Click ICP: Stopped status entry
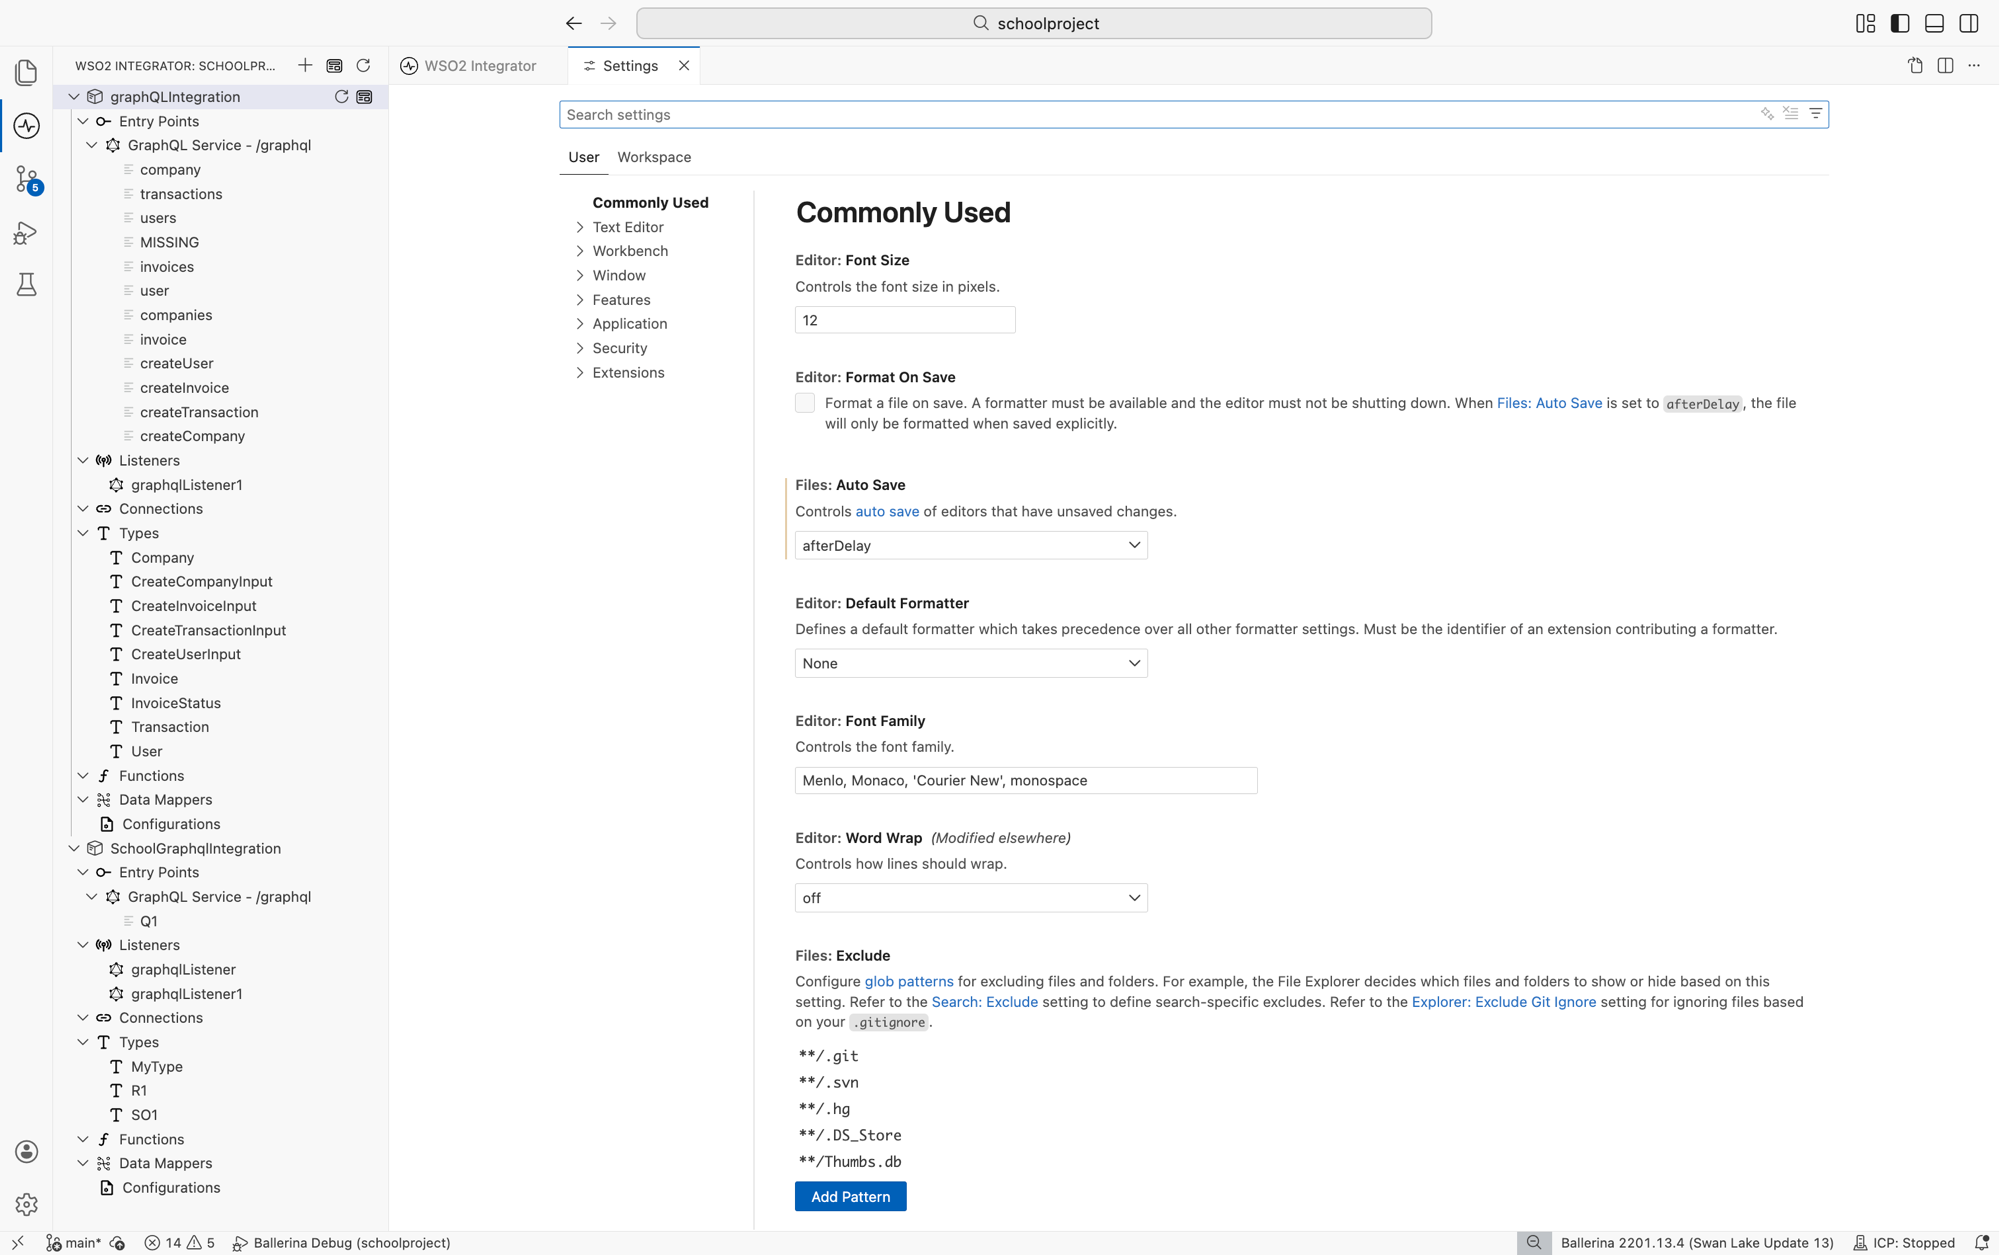The height and width of the screenshot is (1255, 2000). [x=1904, y=1243]
